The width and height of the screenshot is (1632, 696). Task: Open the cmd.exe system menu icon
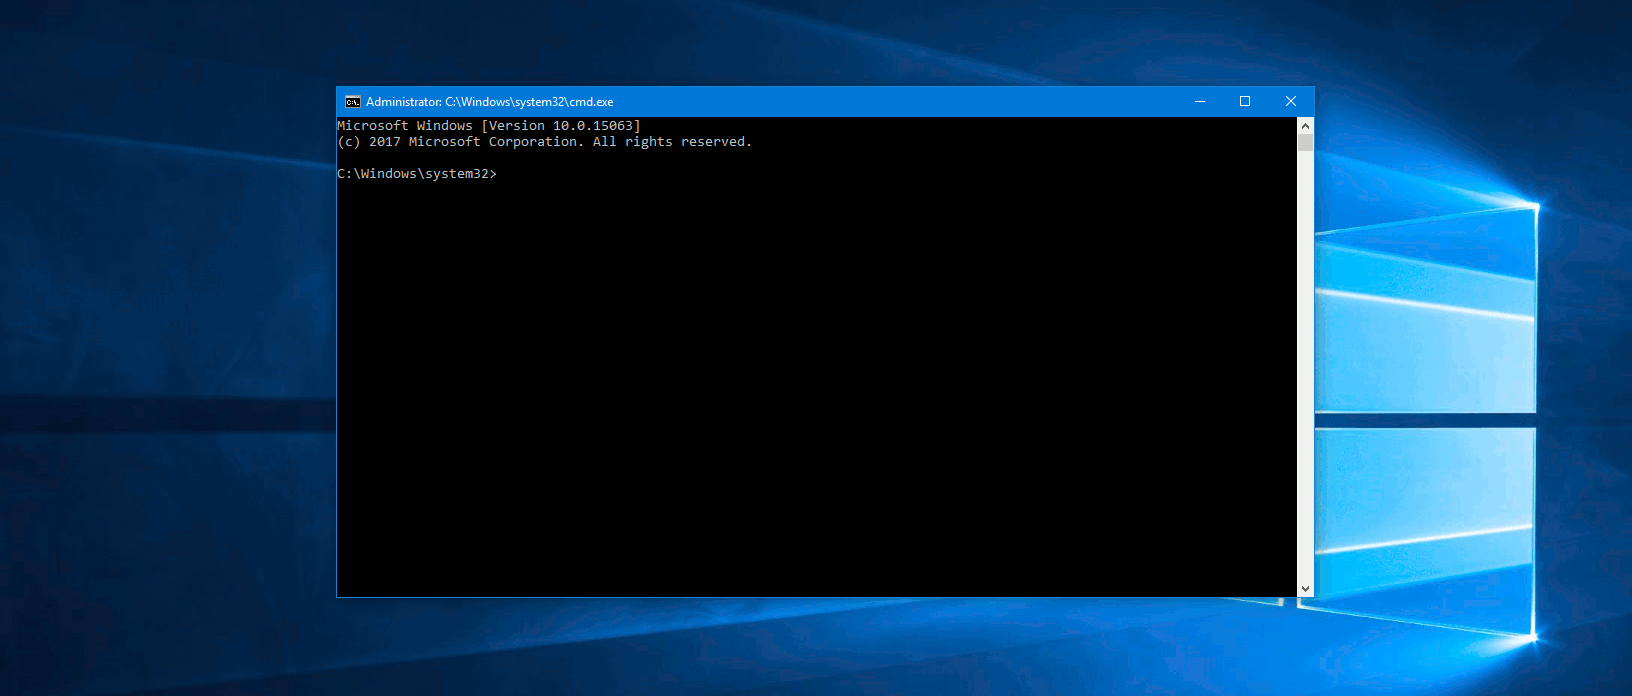(x=352, y=102)
